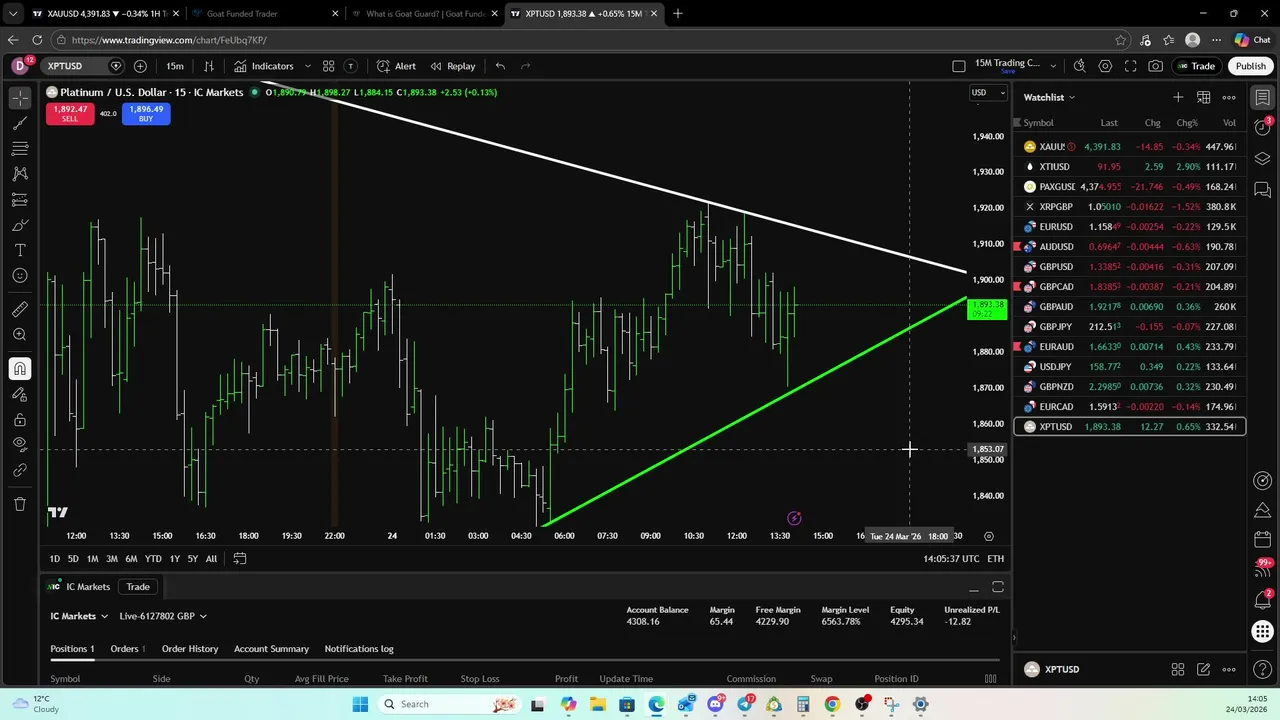Toggle magnet mode in drawing toolbar
Viewport: 1280px width, 720px height.
(x=20, y=368)
